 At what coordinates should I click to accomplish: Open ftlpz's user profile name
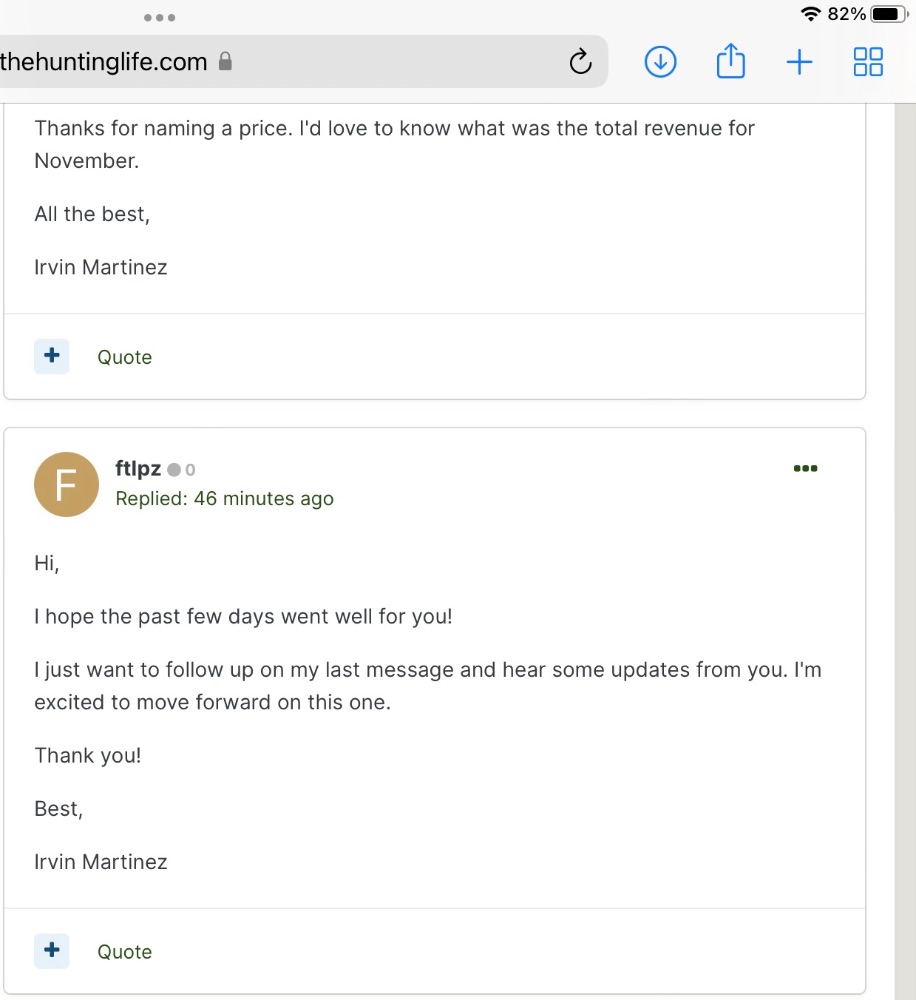click(x=138, y=469)
